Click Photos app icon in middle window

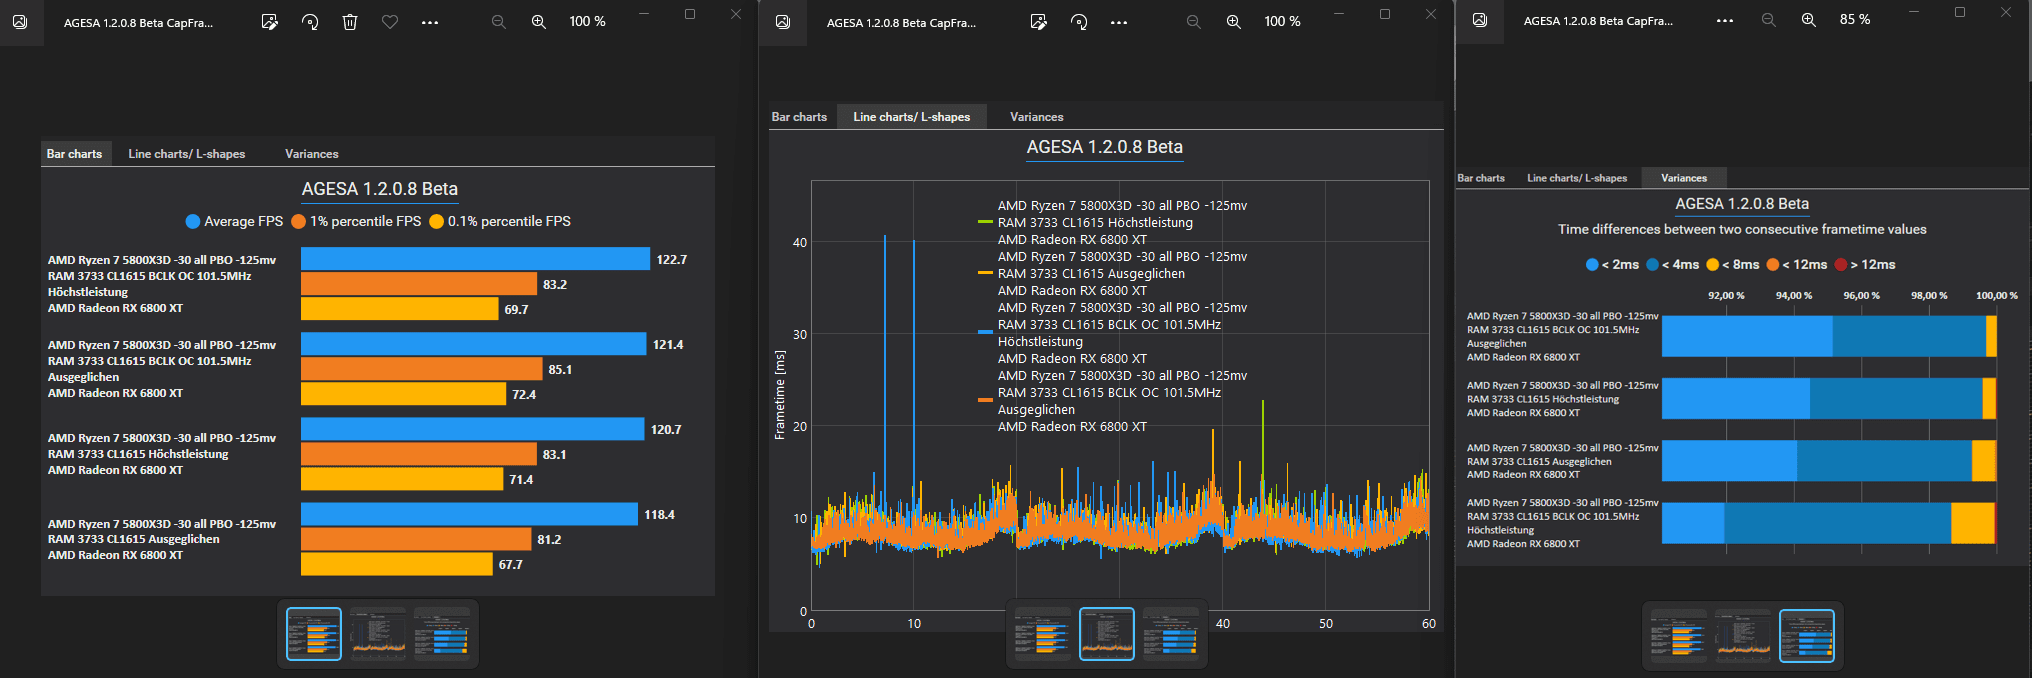(783, 22)
